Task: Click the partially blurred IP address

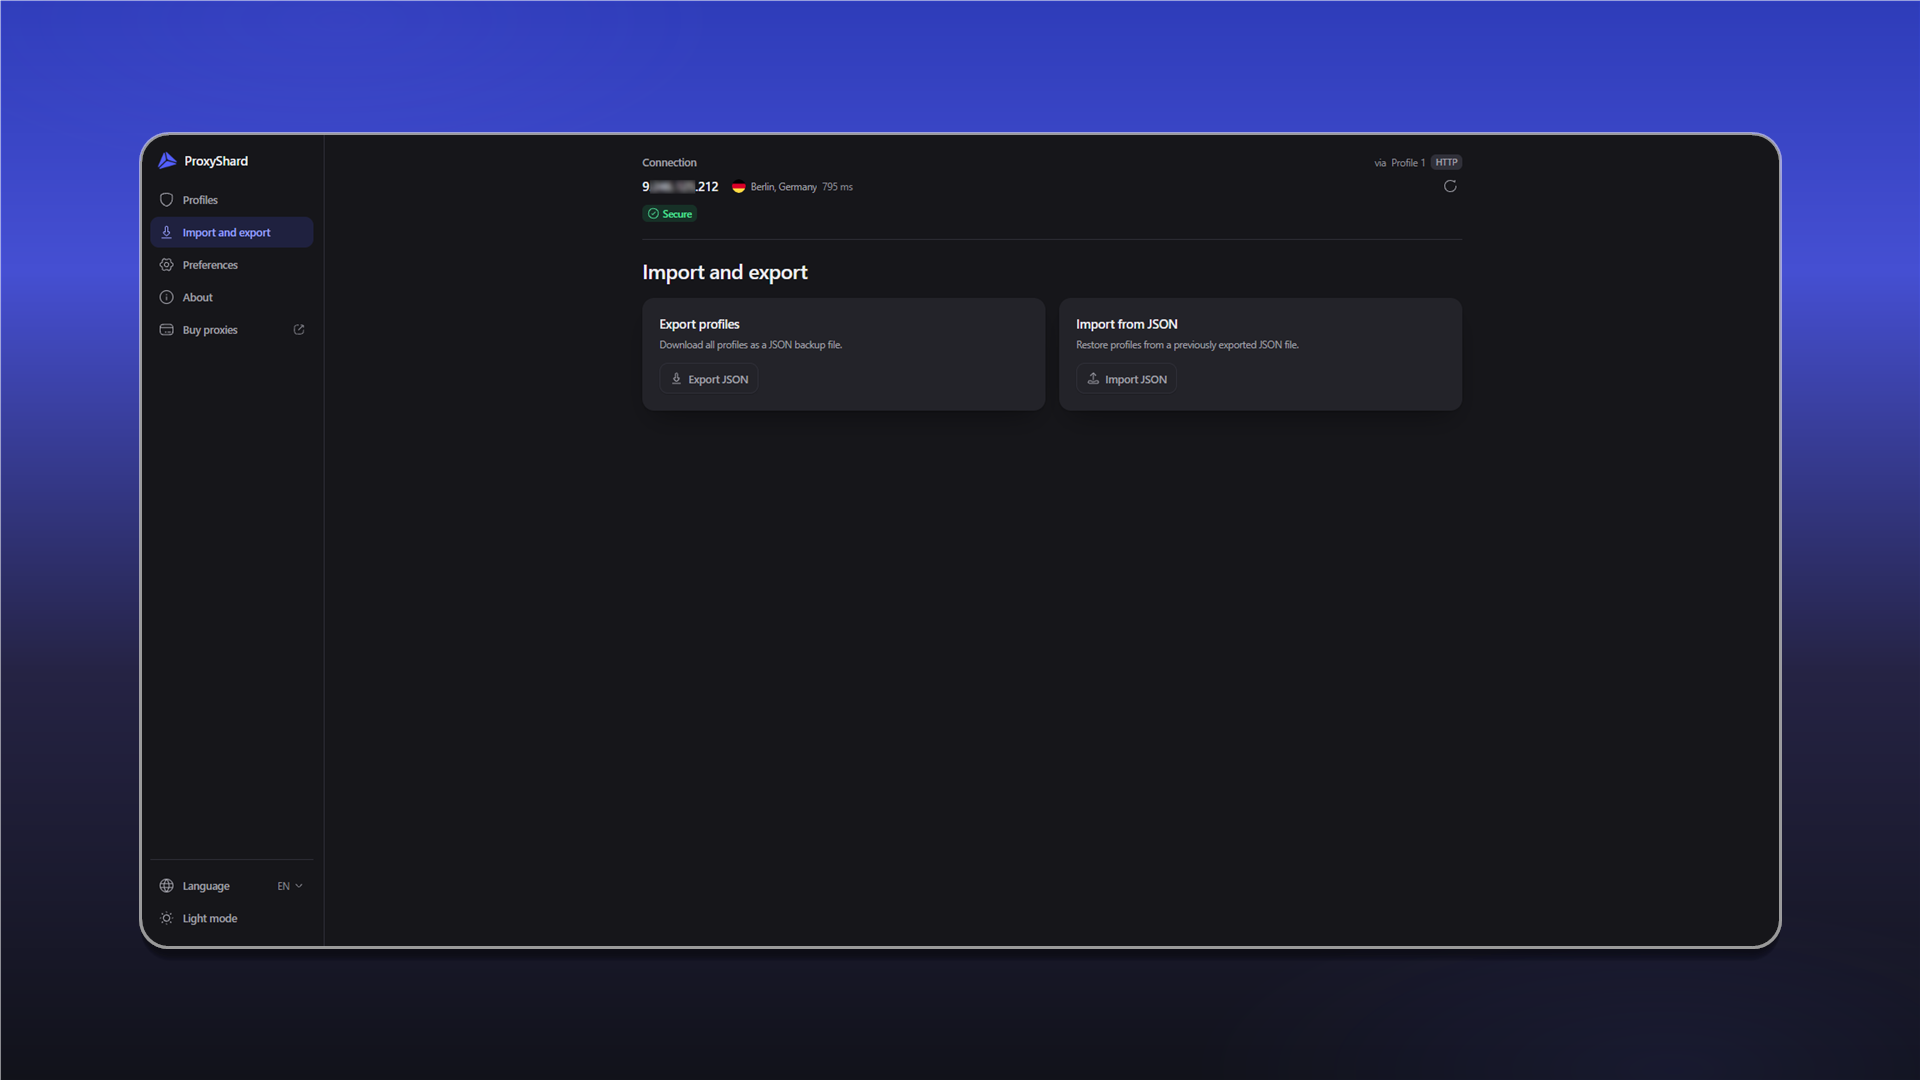Action: [680, 187]
